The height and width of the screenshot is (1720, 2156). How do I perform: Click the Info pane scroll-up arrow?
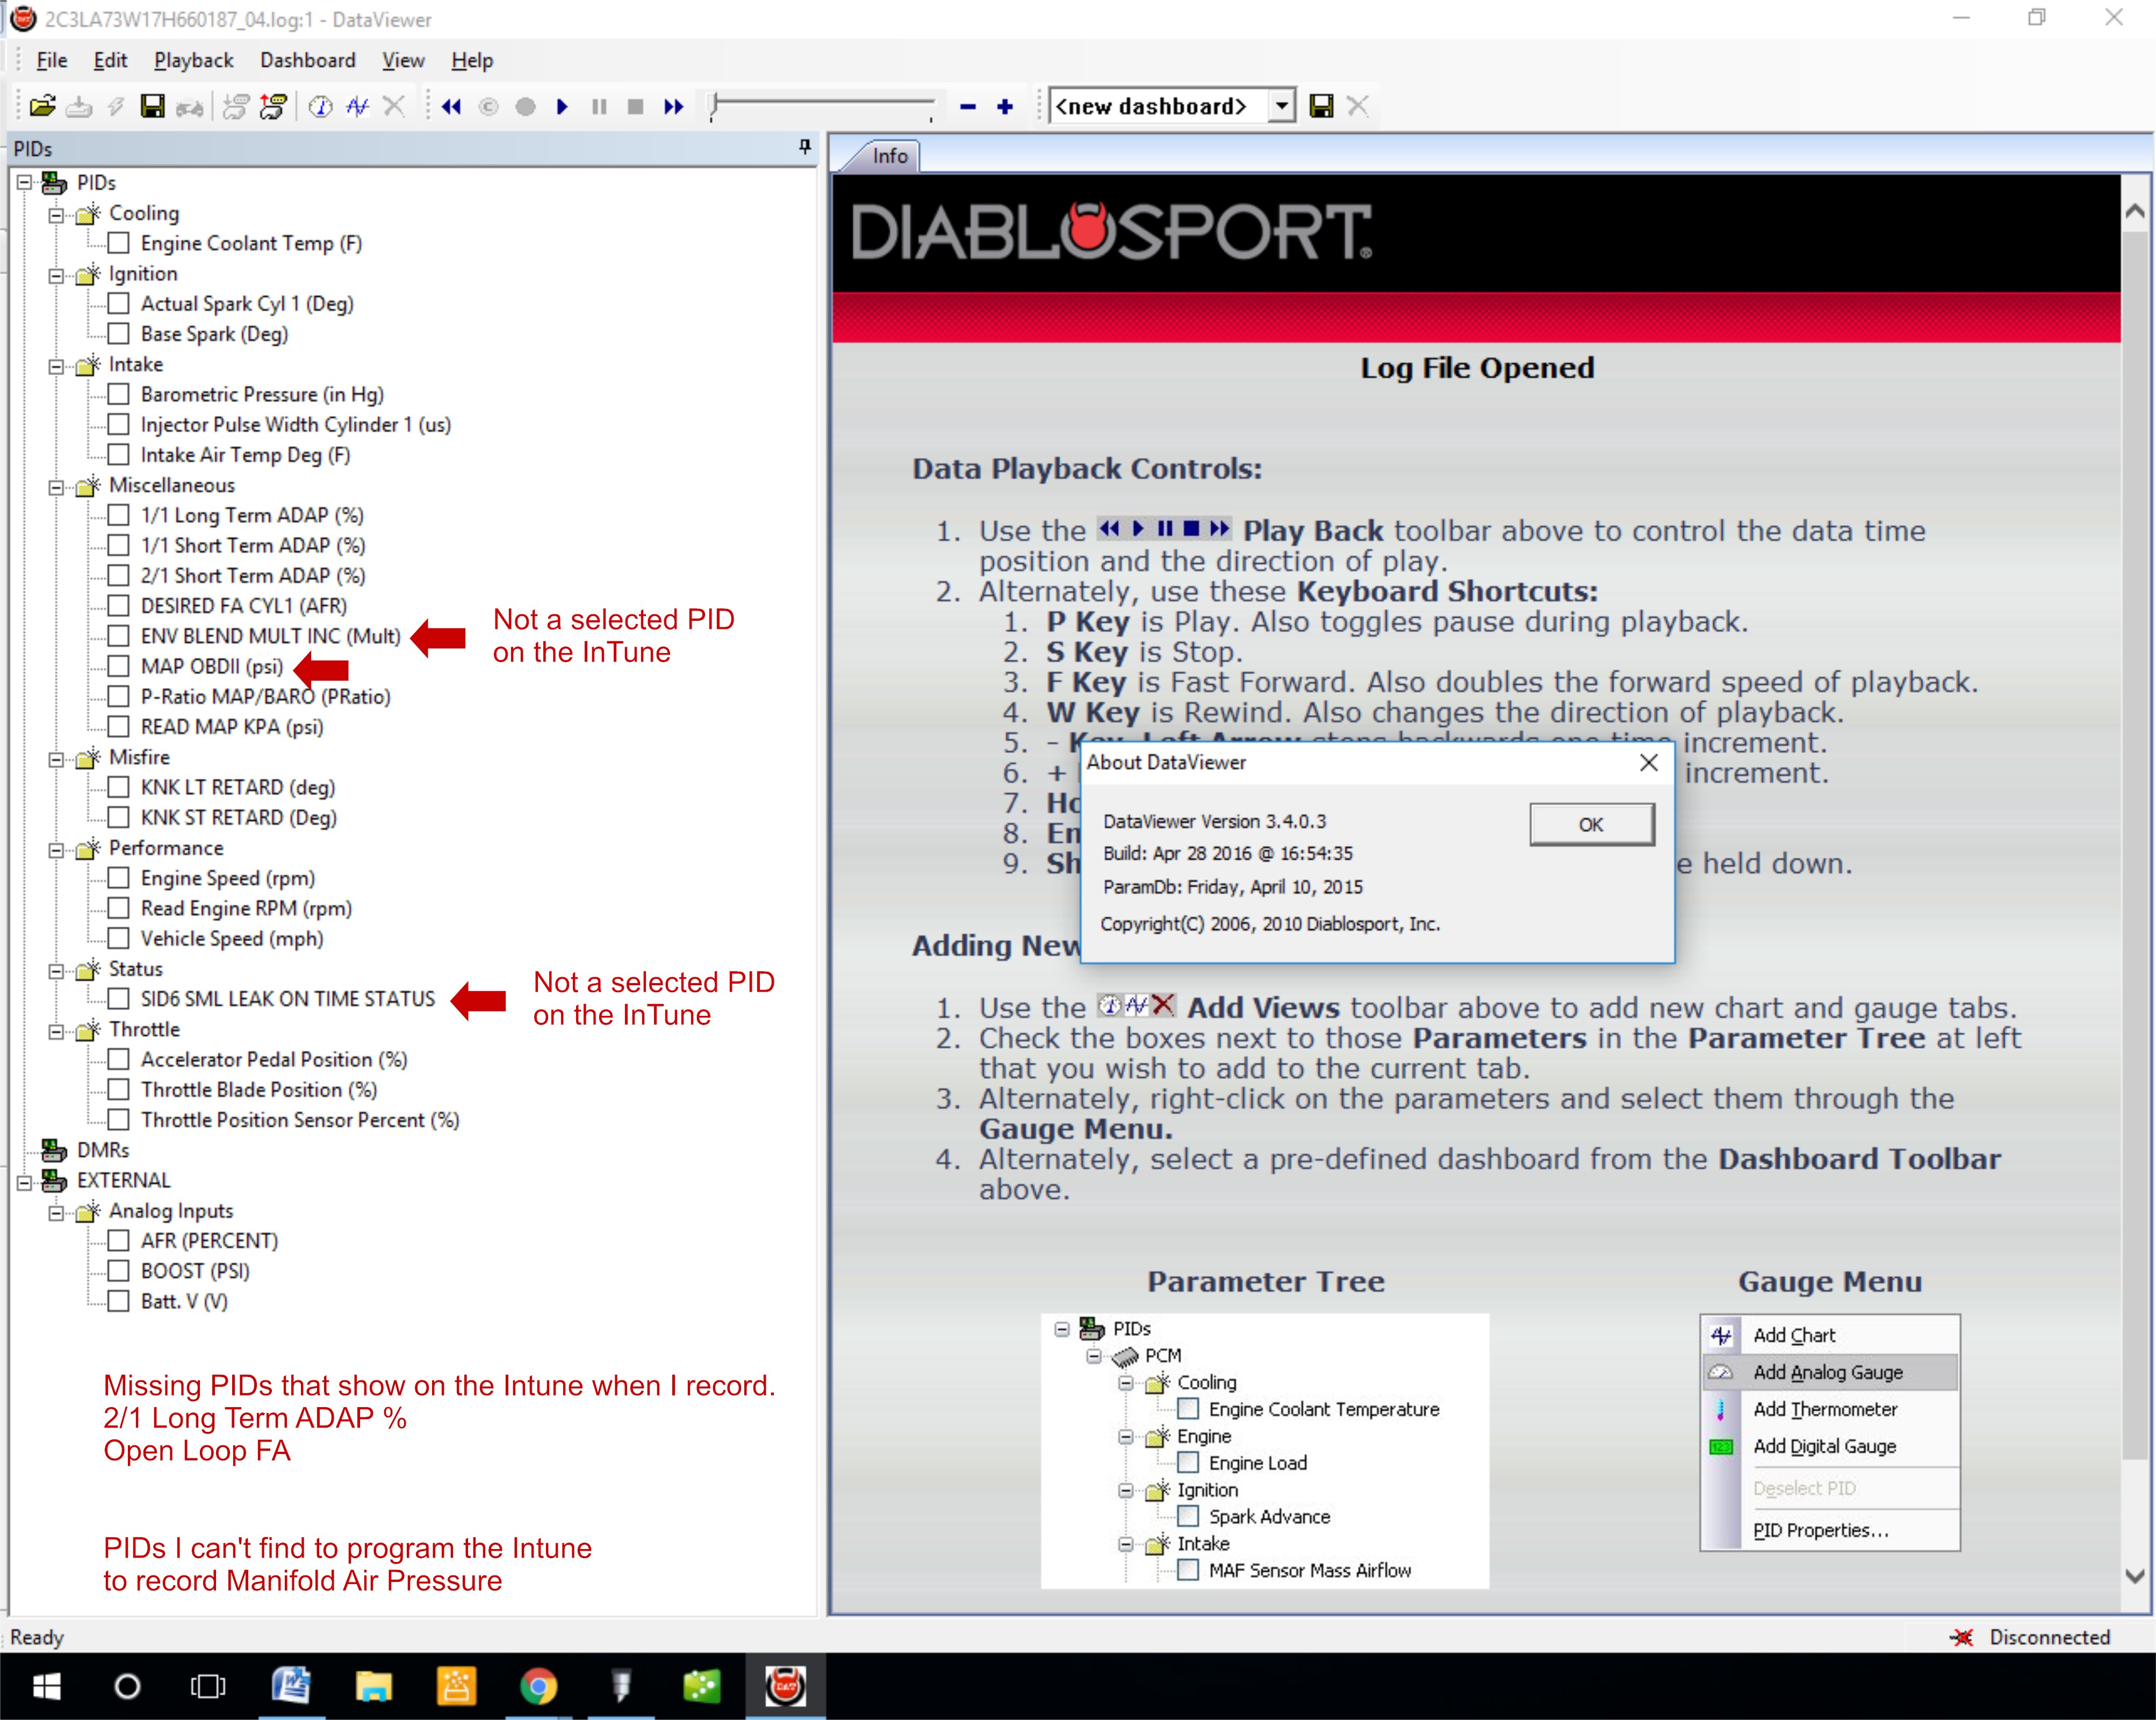pyautogui.click(x=2134, y=211)
